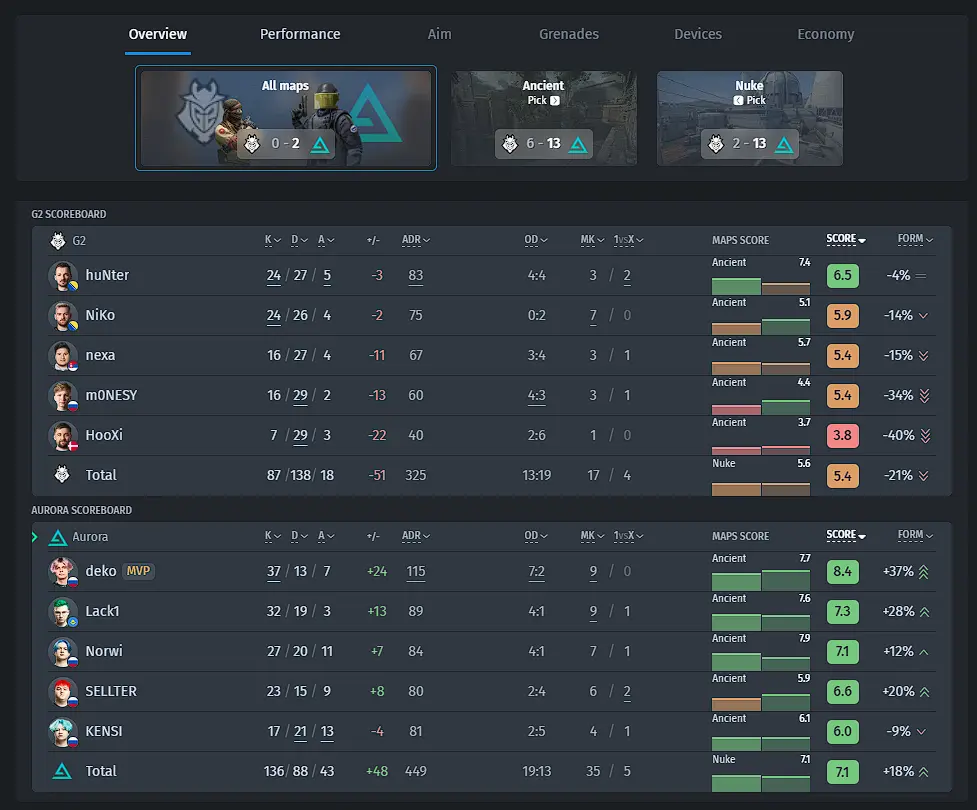The image size is (977, 810).
Task: Open NiKo's player profile name
Action: pyautogui.click(x=100, y=315)
